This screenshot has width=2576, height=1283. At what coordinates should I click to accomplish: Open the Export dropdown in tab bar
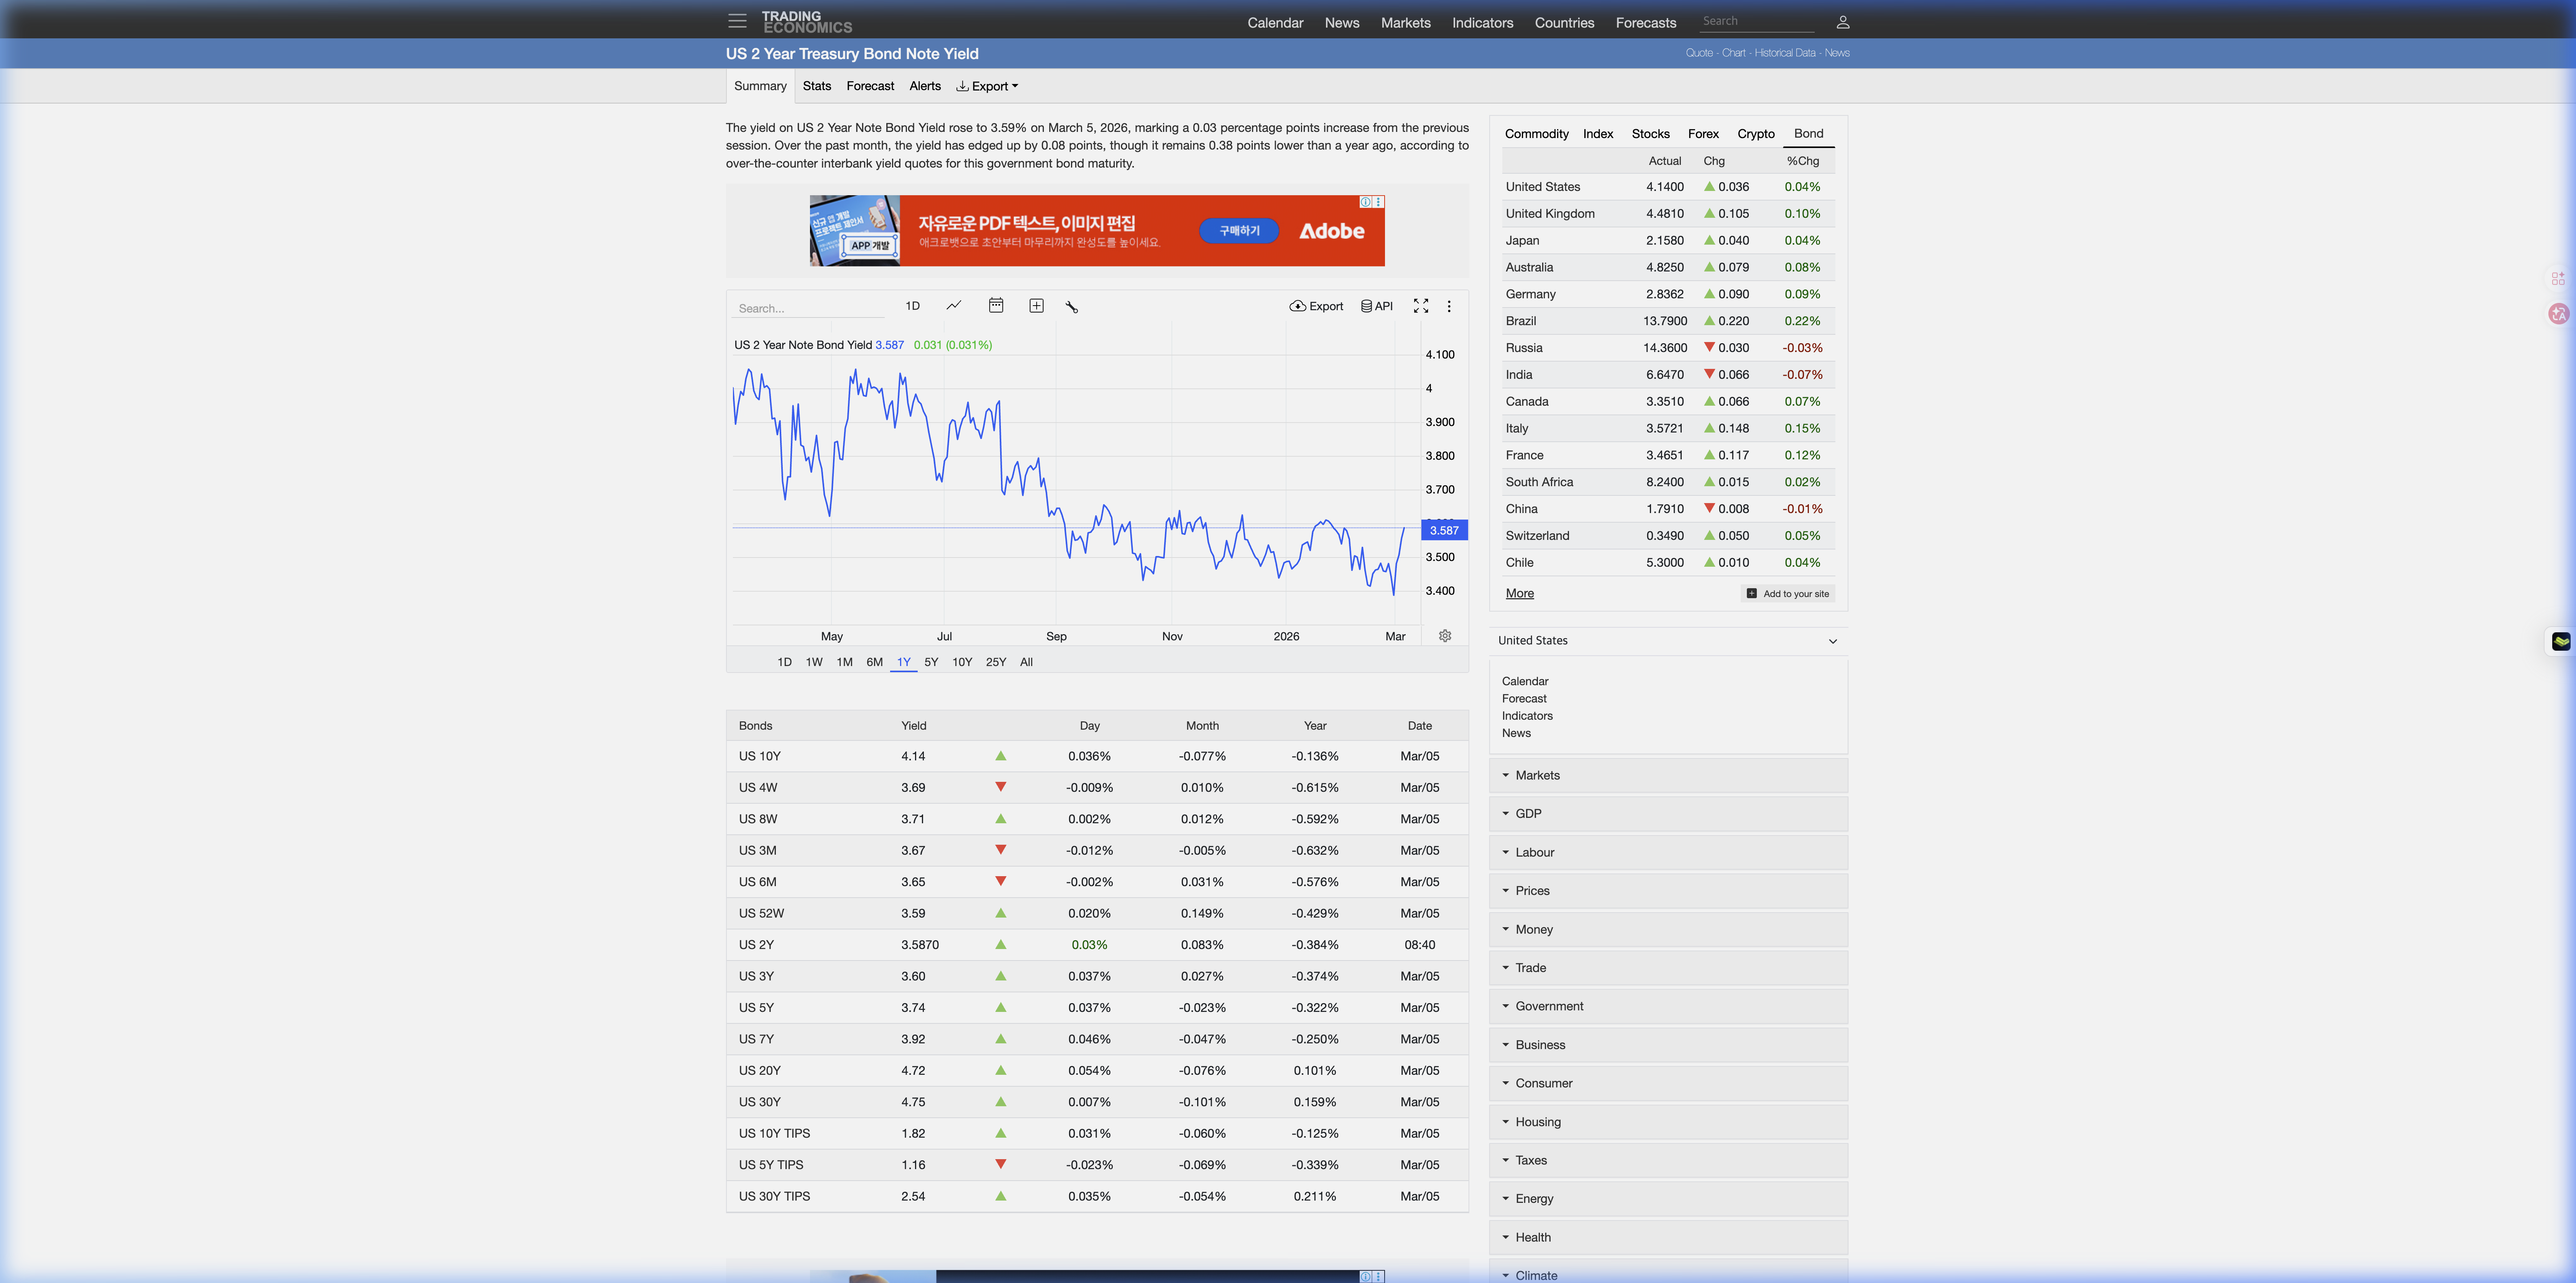(987, 86)
